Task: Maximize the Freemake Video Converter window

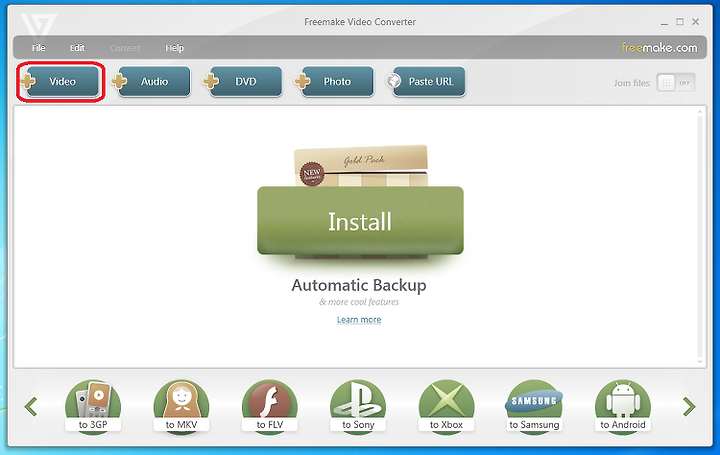Action: pos(680,22)
